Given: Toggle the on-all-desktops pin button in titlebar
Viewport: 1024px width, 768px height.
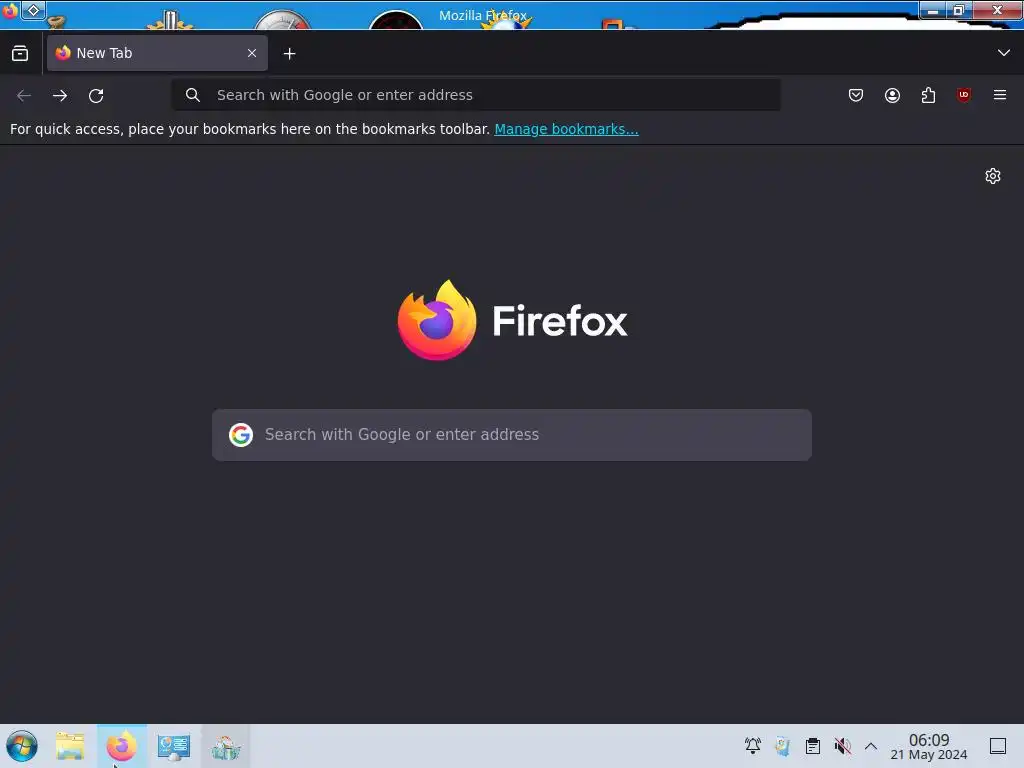Looking at the screenshot, I should tap(33, 10).
